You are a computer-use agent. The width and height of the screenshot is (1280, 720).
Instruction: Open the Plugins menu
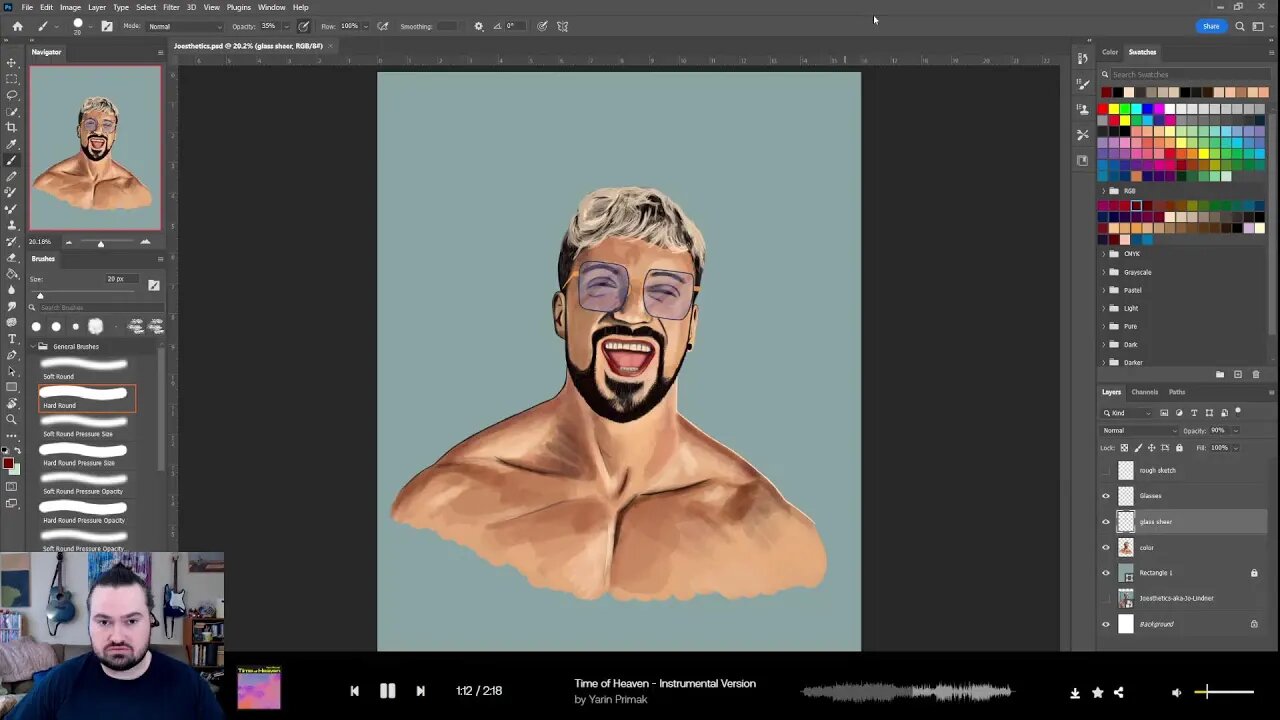[x=239, y=7]
